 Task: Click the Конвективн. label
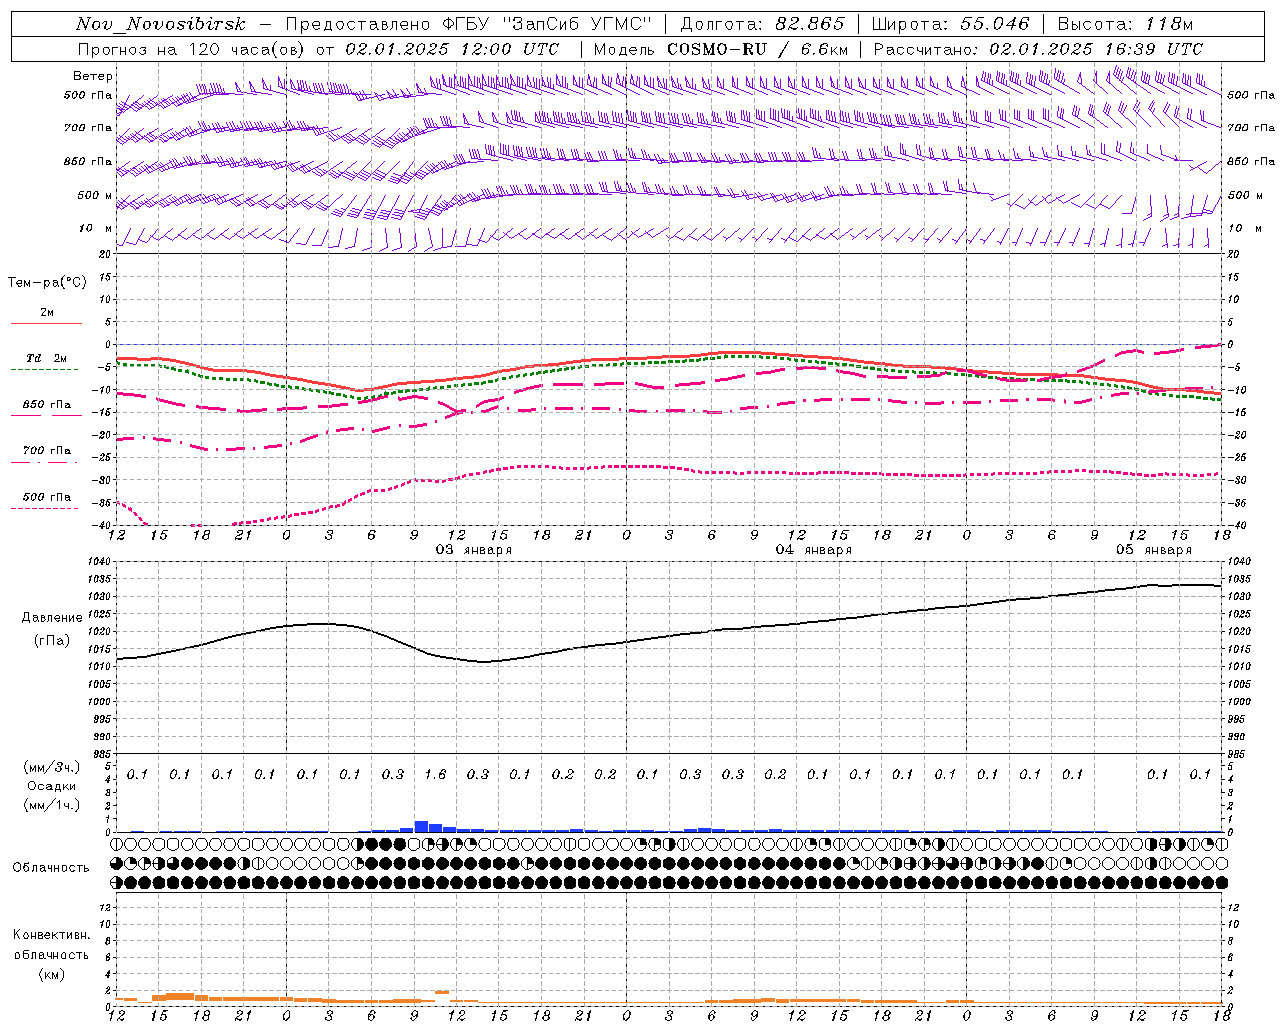coord(51,935)
